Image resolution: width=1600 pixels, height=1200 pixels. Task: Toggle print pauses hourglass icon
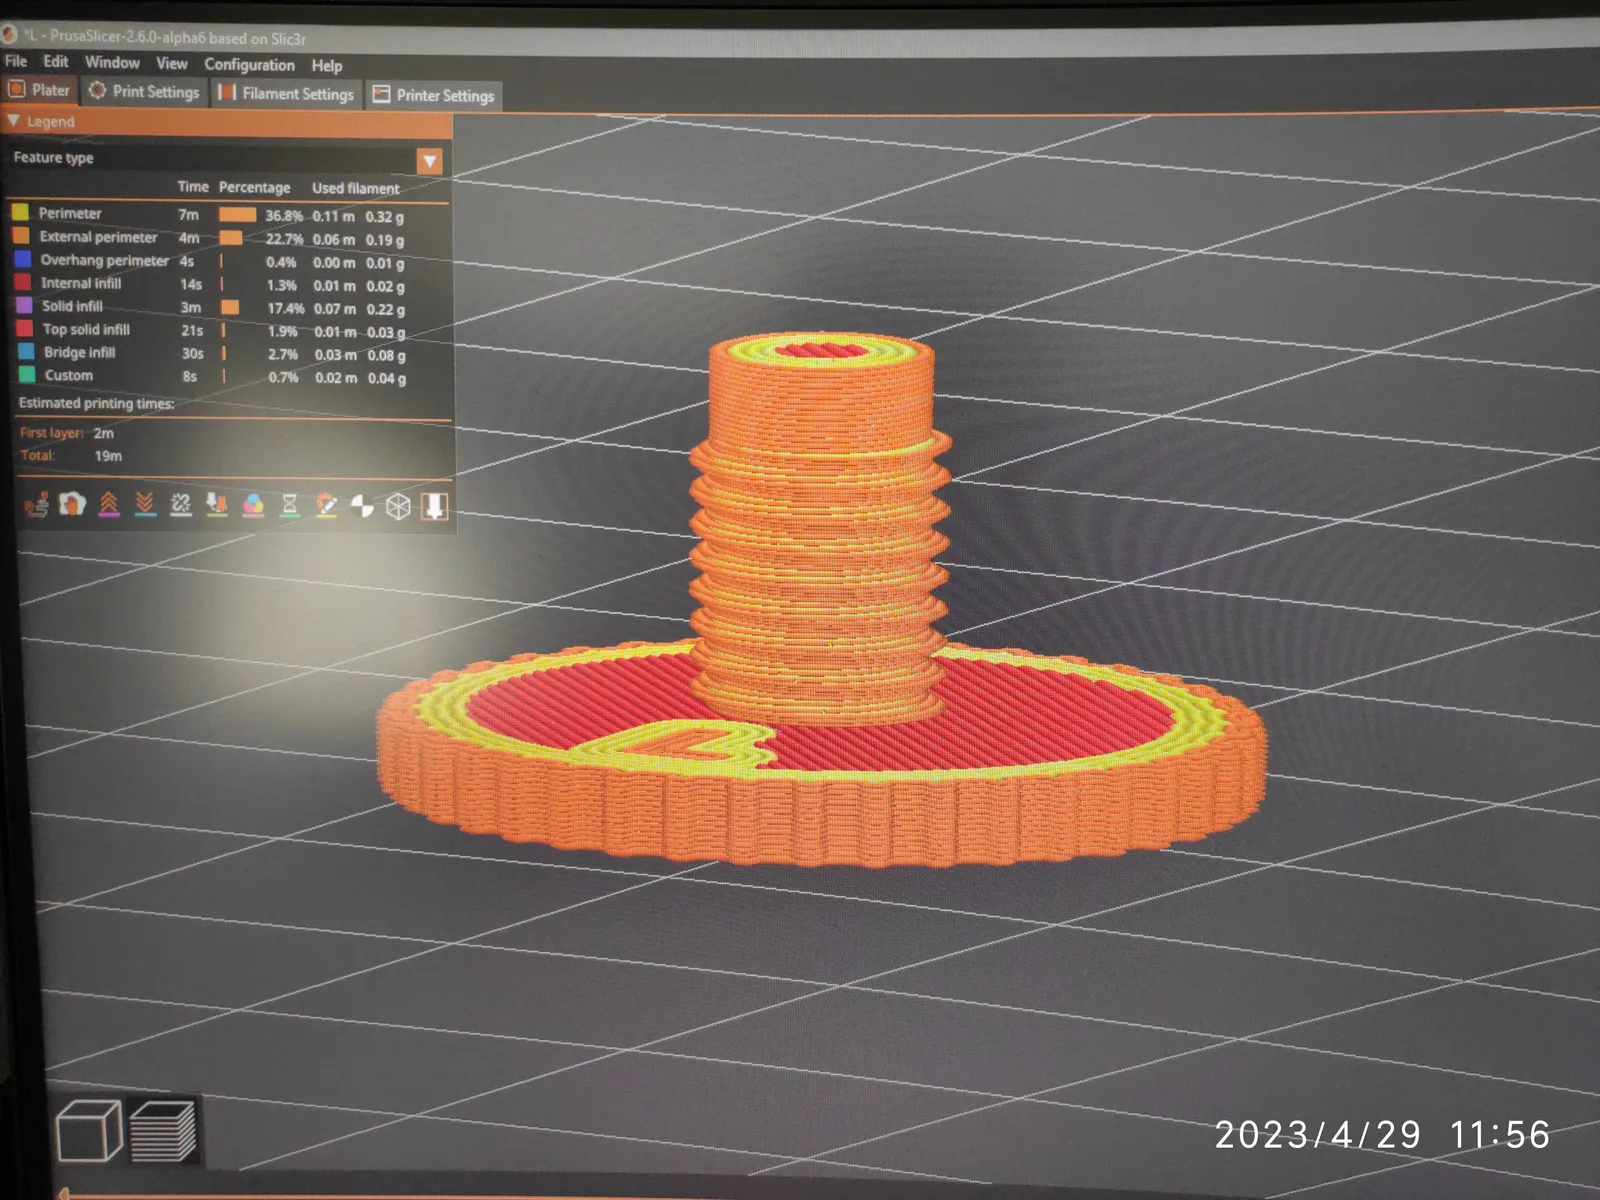[289, 505]
